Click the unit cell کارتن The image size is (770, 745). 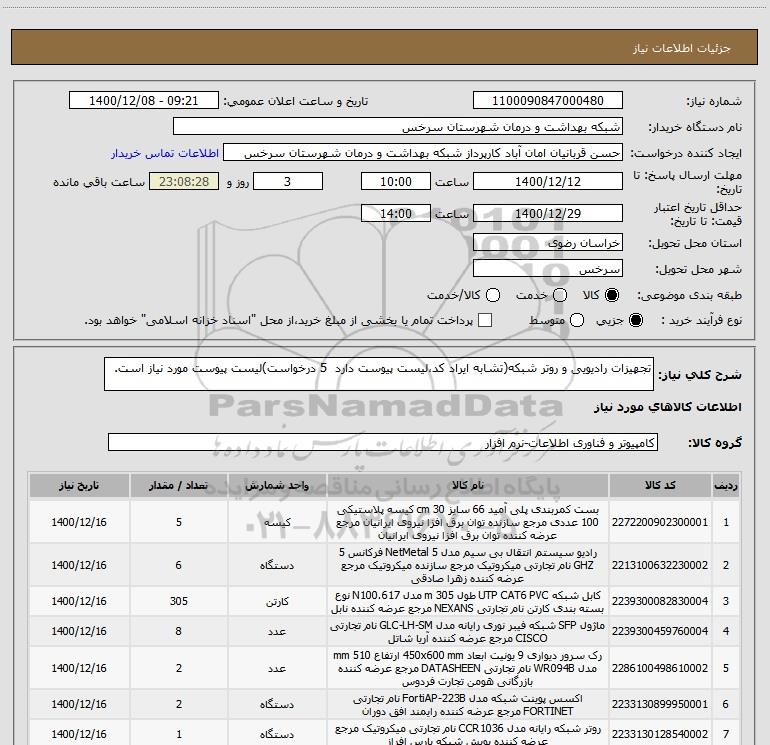tap(277, 601)
